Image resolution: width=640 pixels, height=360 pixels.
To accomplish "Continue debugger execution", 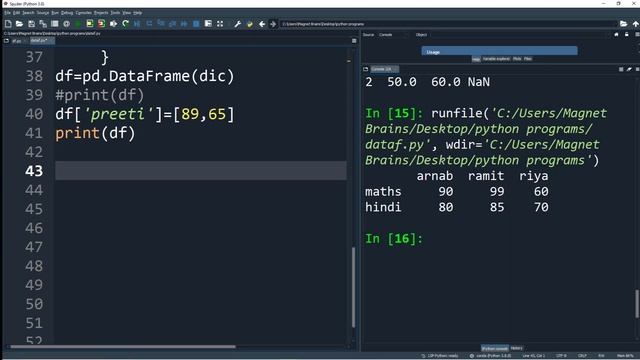I will [184, 24].
